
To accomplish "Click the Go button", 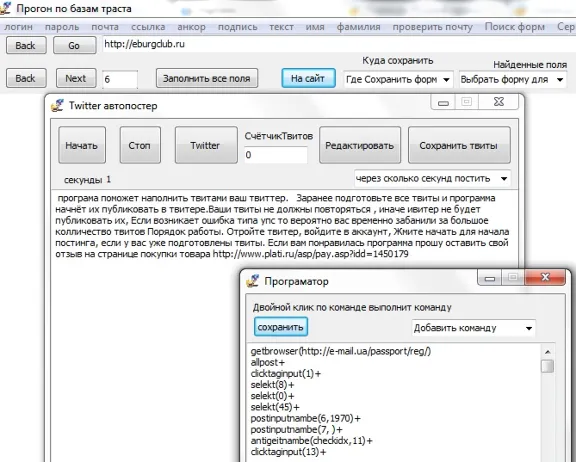I will coord(75,46).
